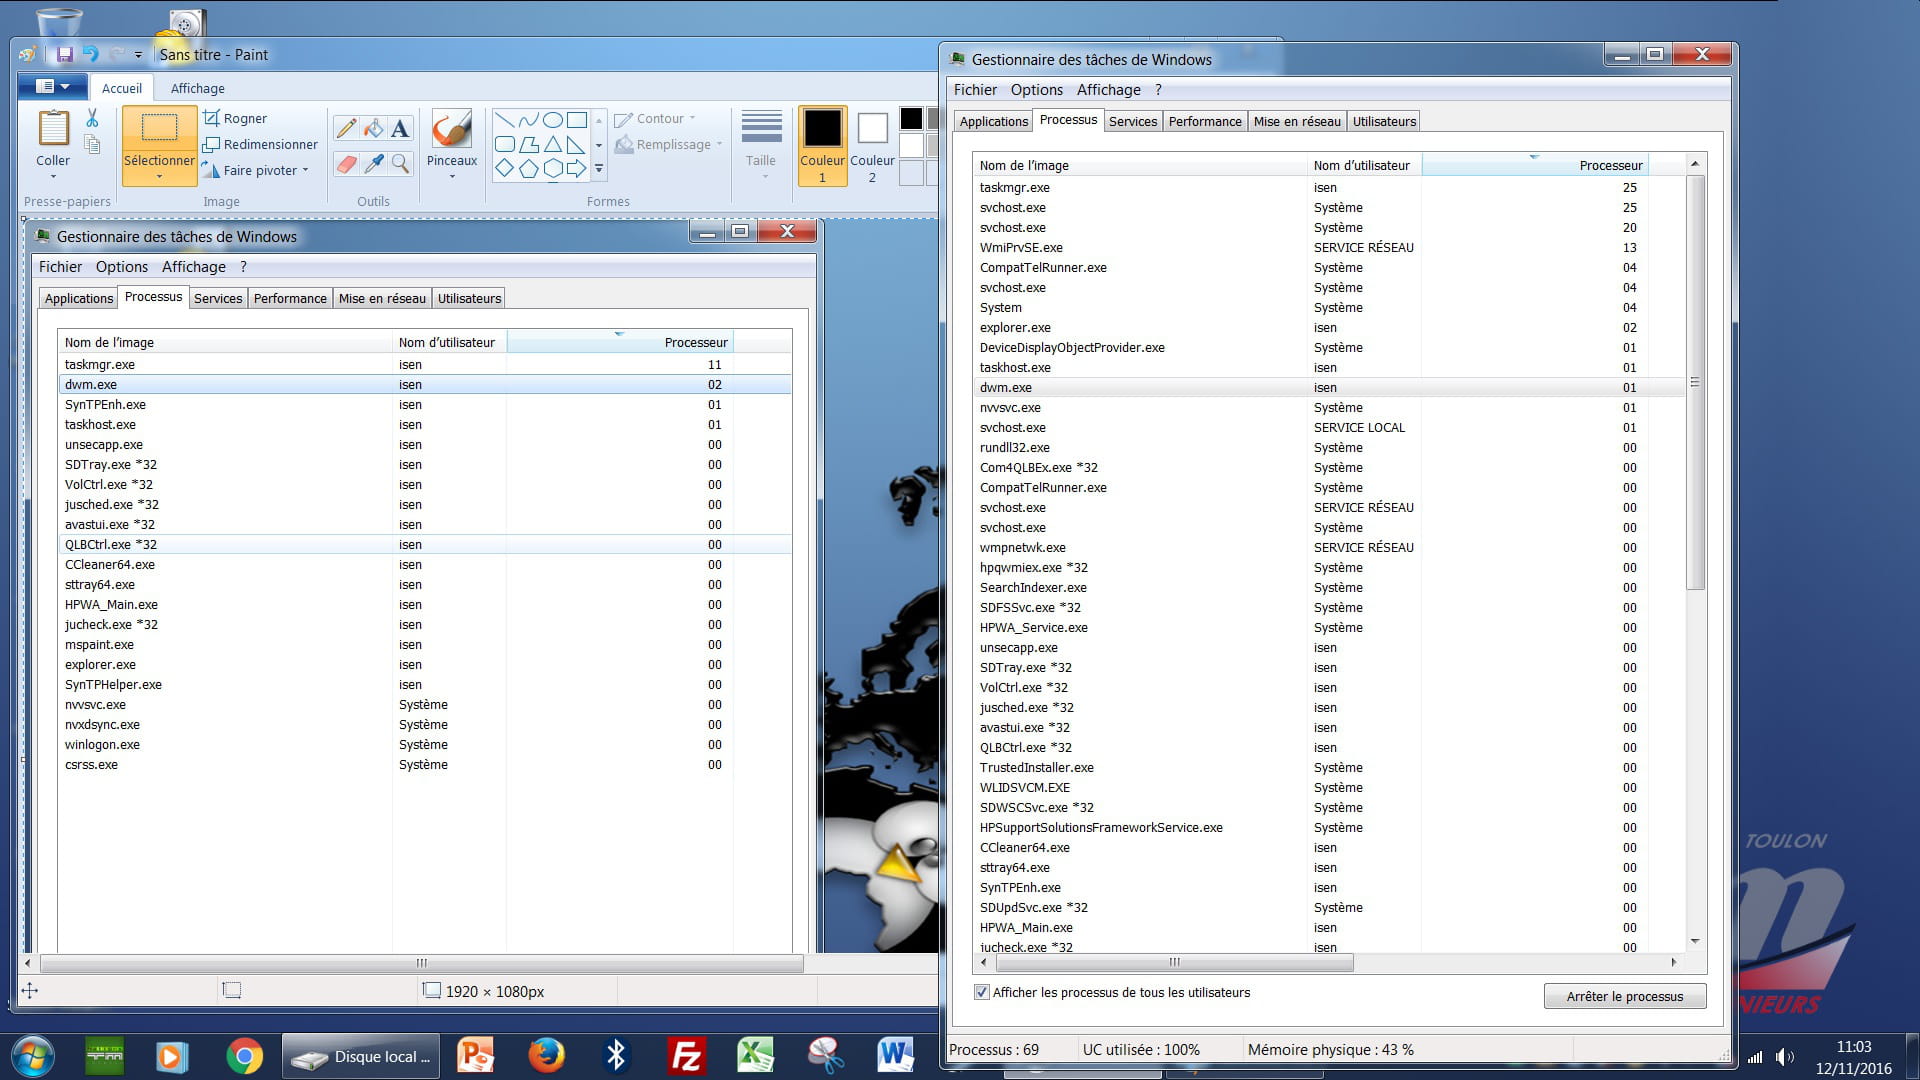This screenshot has width=1920, height=1080.
Task: Open Fichier menu in right Task Manager
Action: pos(975,89)
